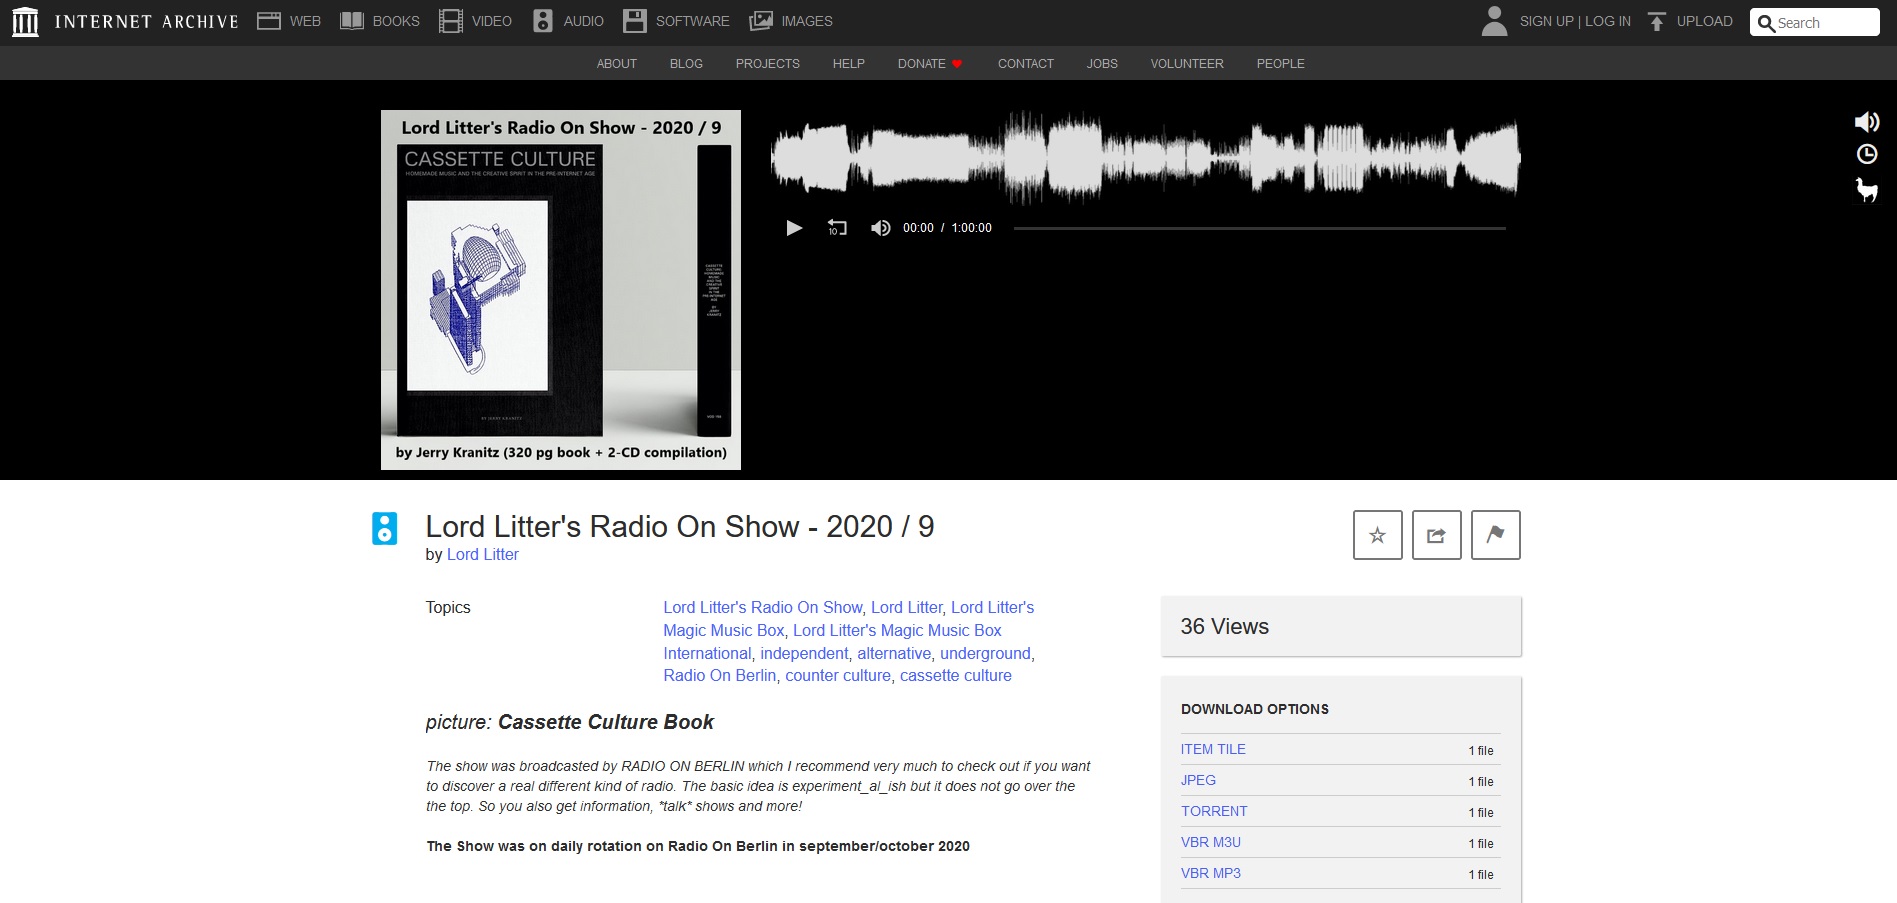This screenshot has height=903, width=1897.
Task: Open the Radio On Berlin topic link
Action: point(720,676)
